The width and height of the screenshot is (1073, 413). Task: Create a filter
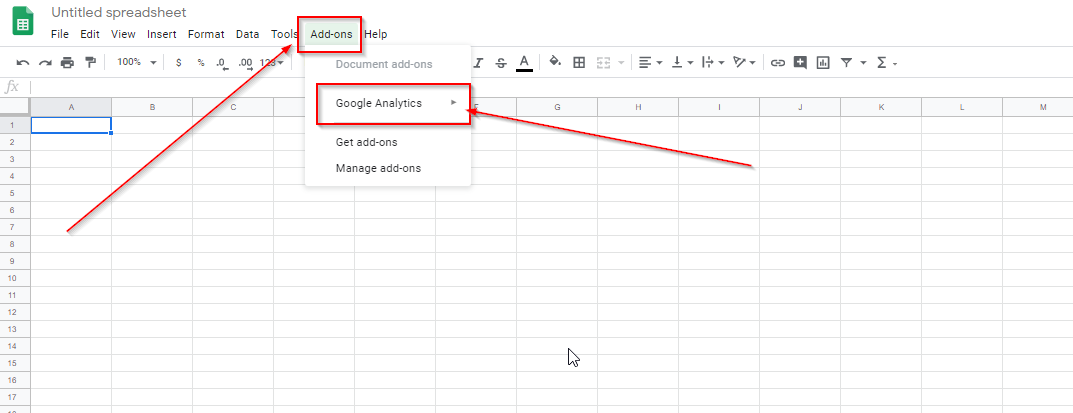click(x=846, y=63)
